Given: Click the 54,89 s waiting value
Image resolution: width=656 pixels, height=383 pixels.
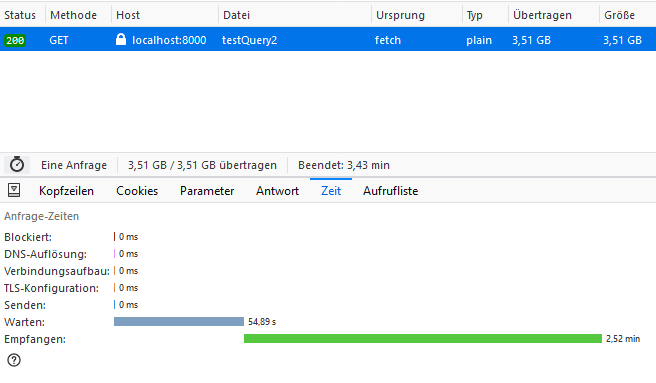Looking at the screenshot, I should (262, 321).
